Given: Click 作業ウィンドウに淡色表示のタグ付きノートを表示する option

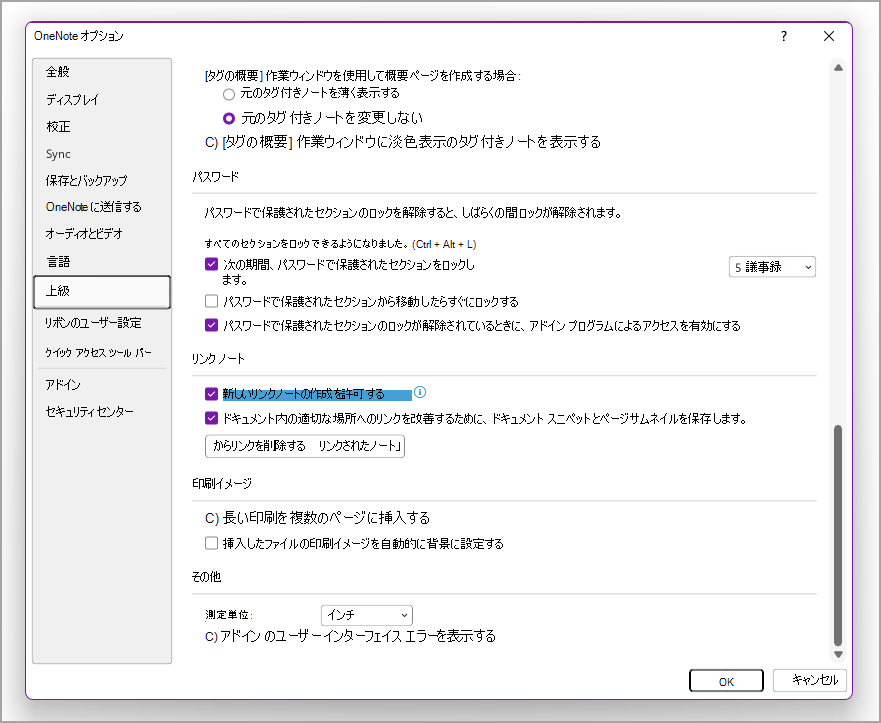Looking at the screenshot, I should pyautogui.click(x=403, y=142).
